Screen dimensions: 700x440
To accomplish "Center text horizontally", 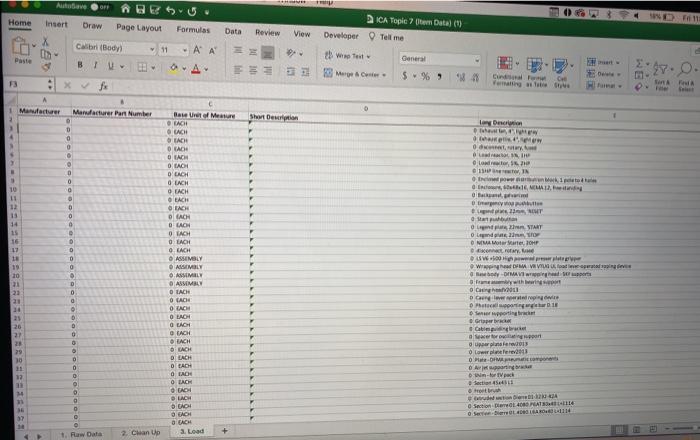I will (253, 71).
